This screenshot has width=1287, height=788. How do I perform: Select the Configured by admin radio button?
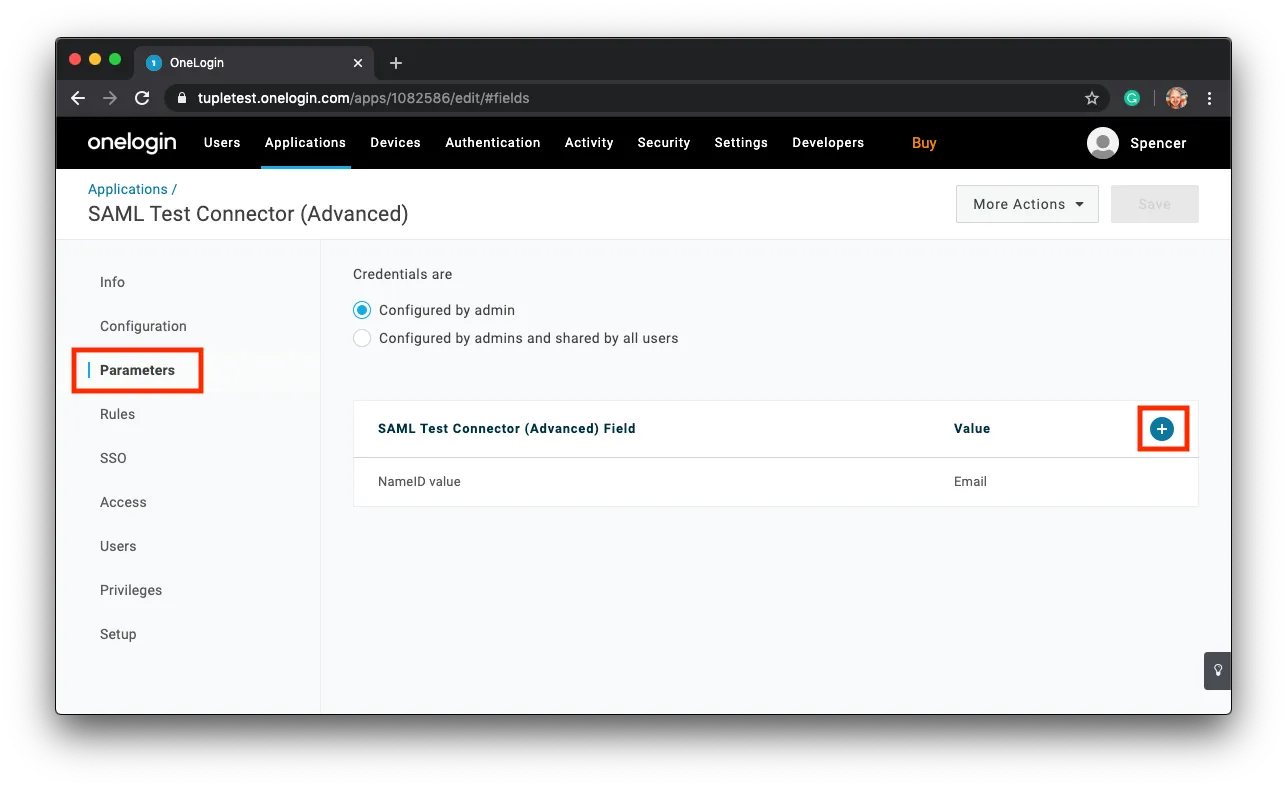click(x=361, y=310)
